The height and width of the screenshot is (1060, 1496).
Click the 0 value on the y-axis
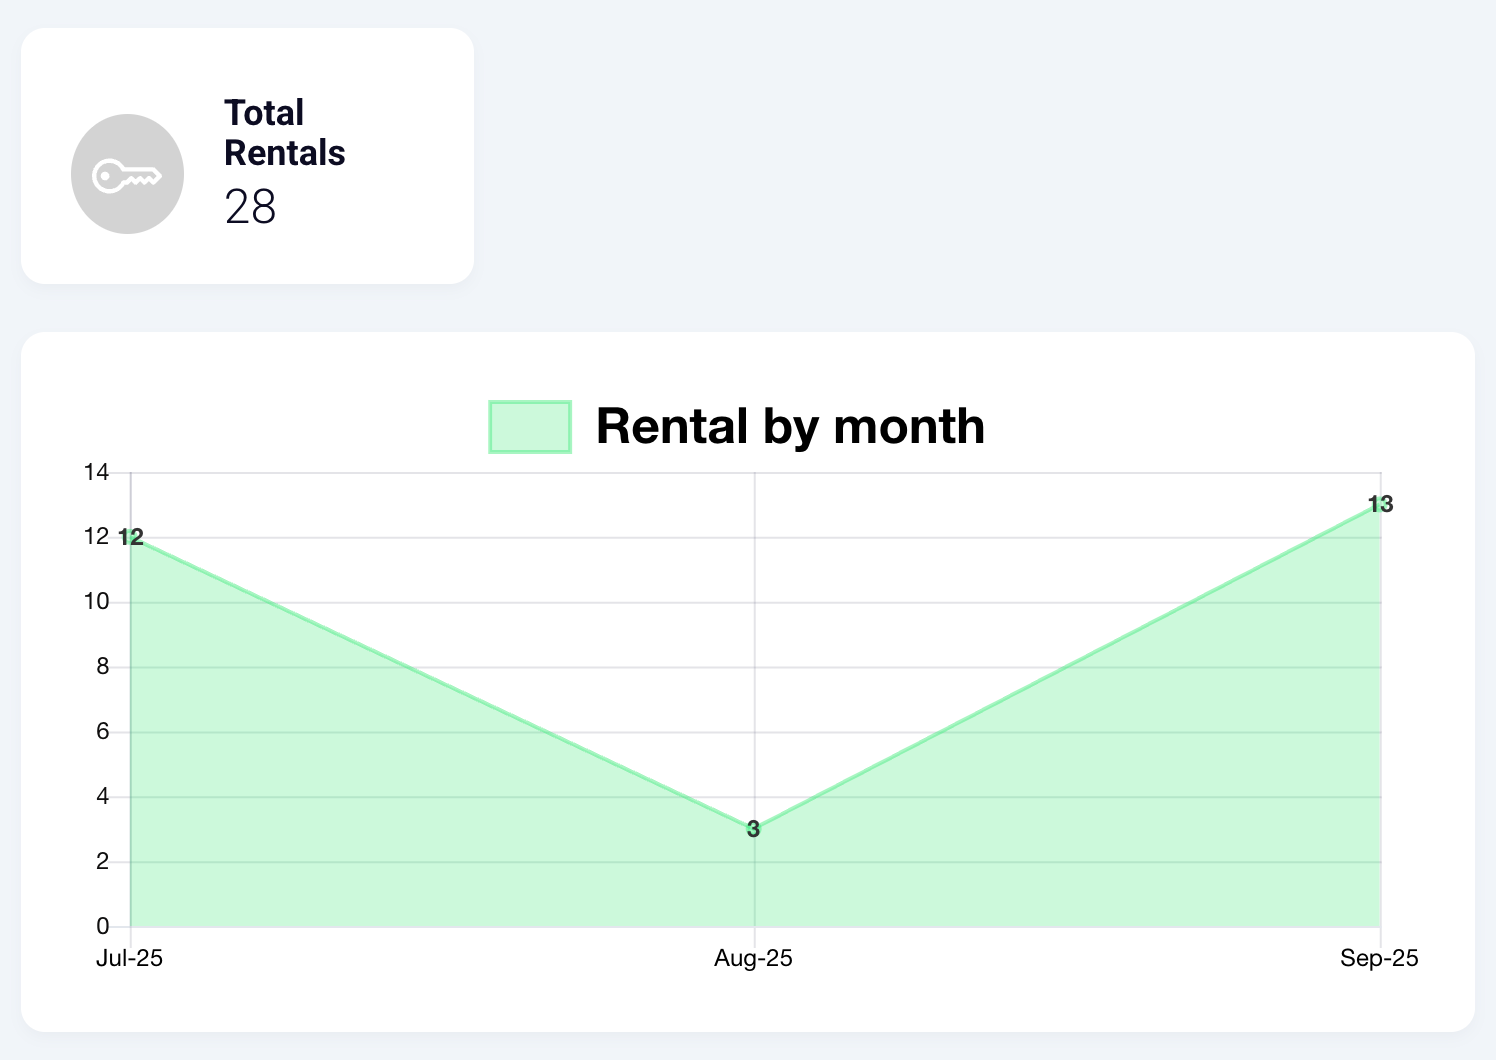tap(102, 927)
